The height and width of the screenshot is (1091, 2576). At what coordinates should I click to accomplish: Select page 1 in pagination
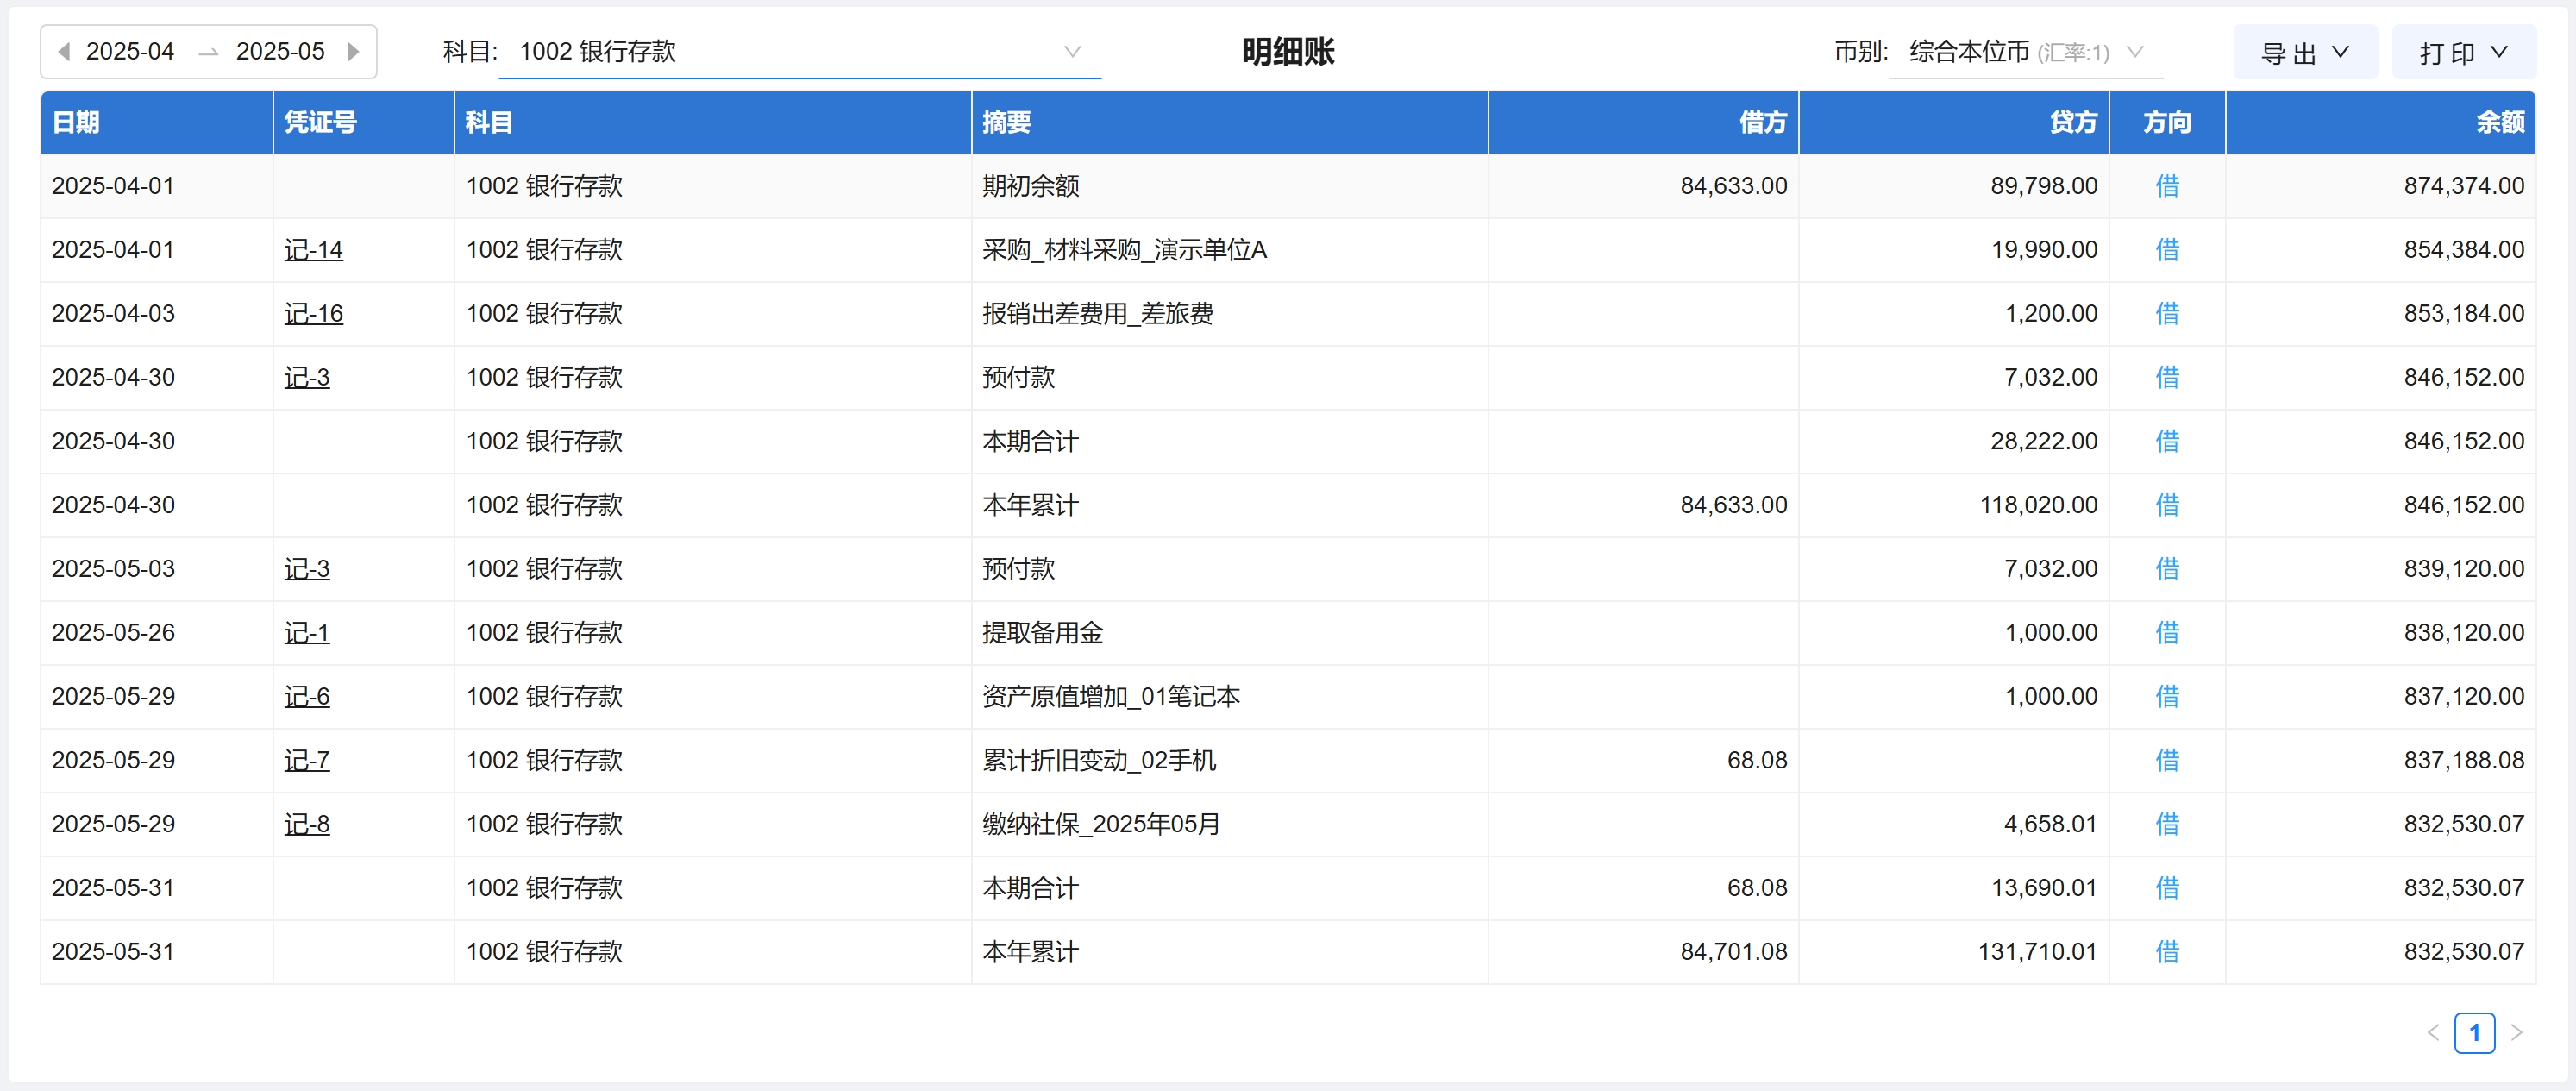coord(2474,1033)
